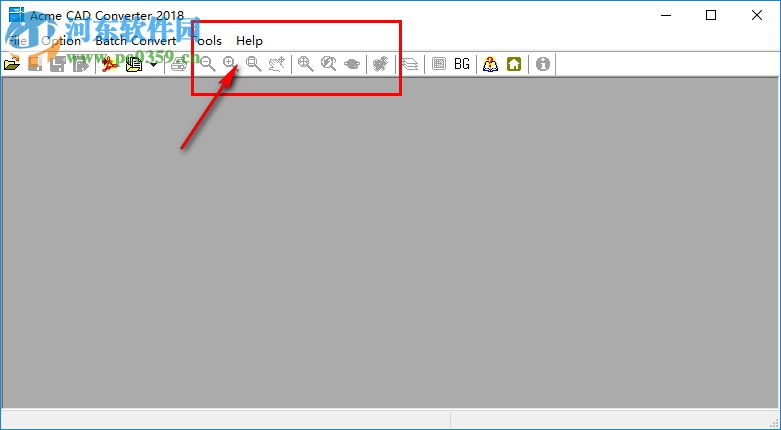The height and width of the screenshot is (430, 781).
Task: Click the PDF convert icon
Action: pyautogui.click(x=109, y=64)
